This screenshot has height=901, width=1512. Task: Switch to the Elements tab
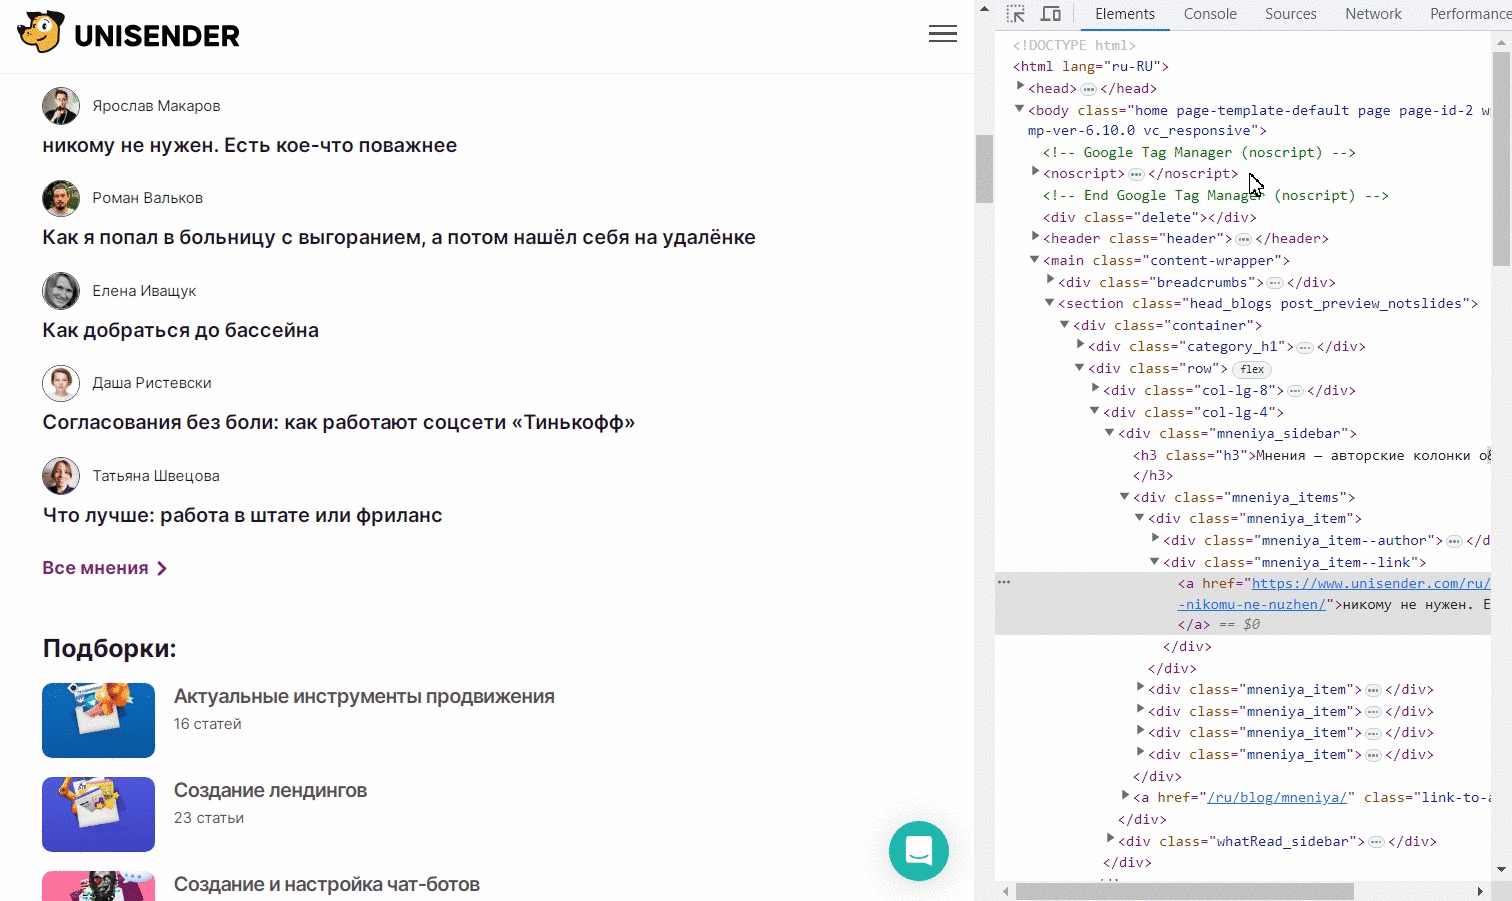[1124, 14]
